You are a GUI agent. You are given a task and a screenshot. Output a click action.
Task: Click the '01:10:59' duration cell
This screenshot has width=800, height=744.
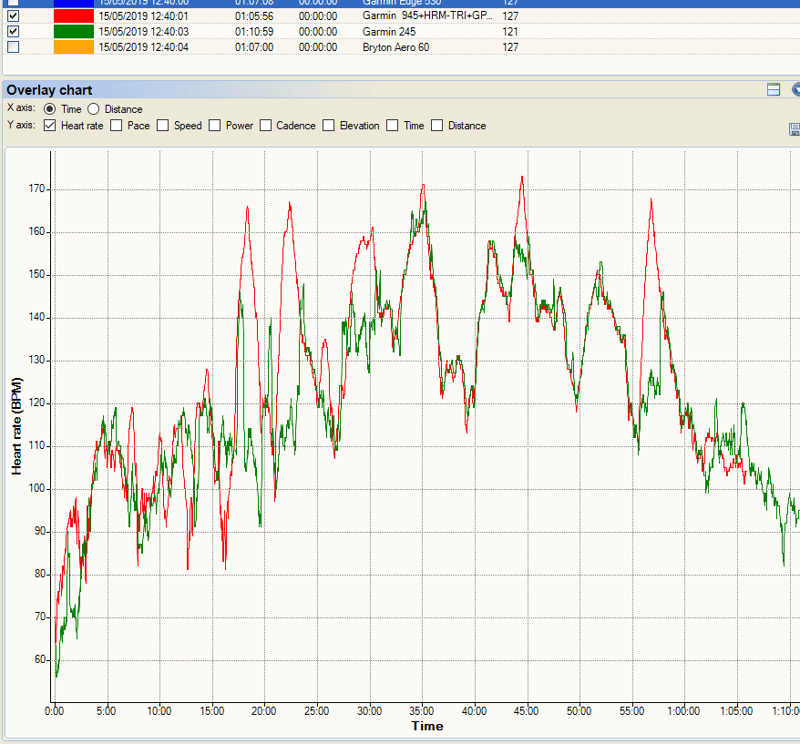(x=254, y=32)
